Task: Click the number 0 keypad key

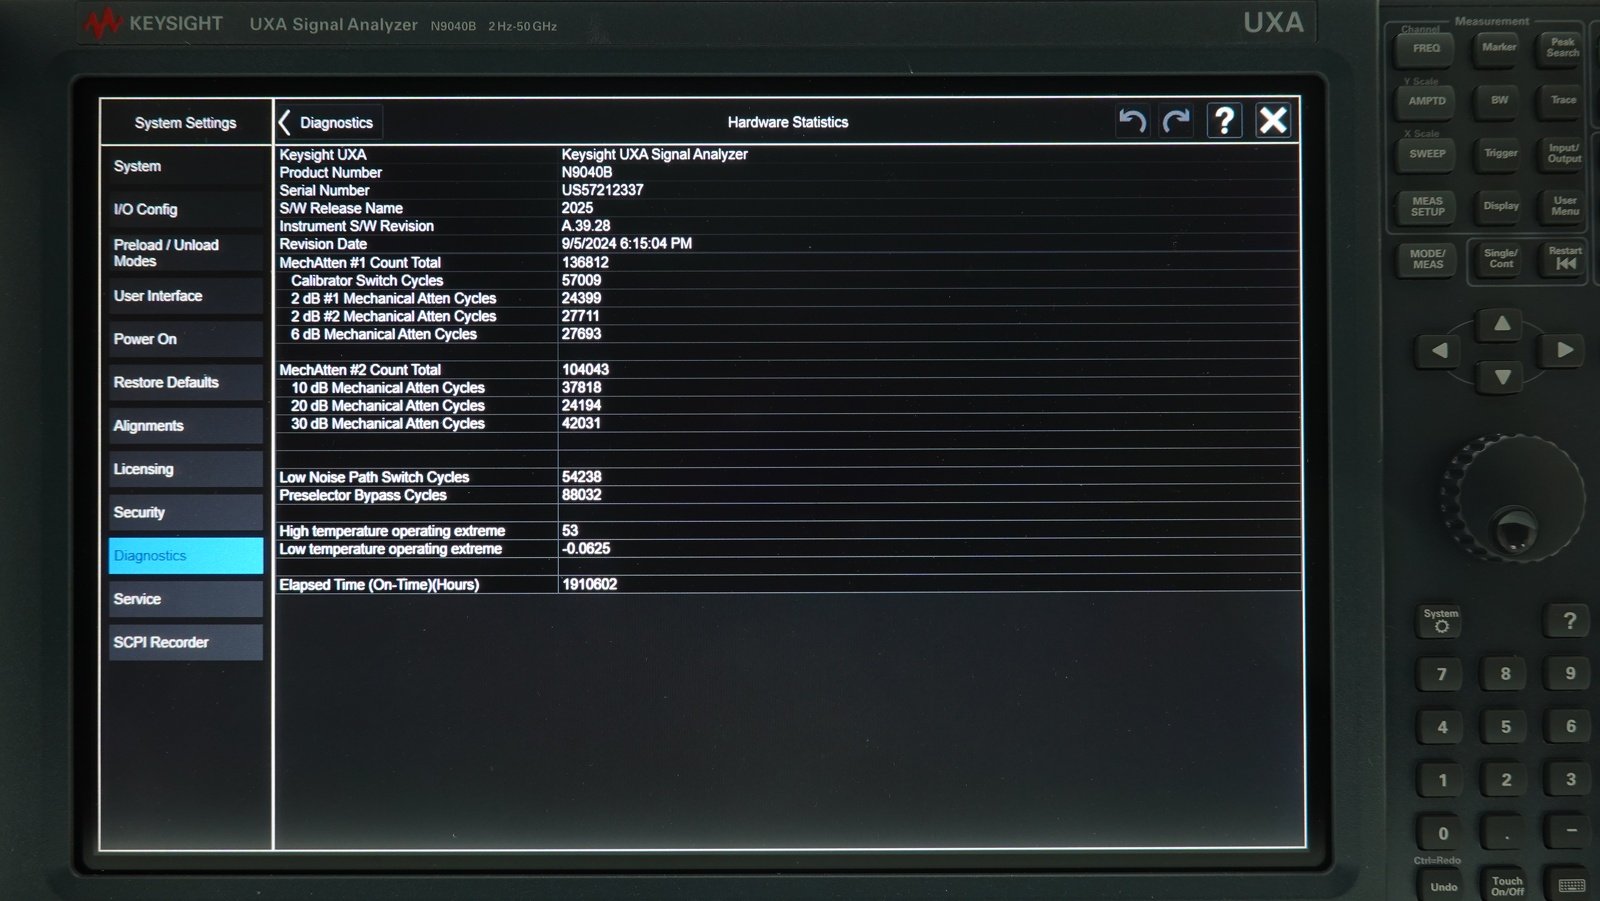Action: pyautogui.click(x=1442, y=834)
